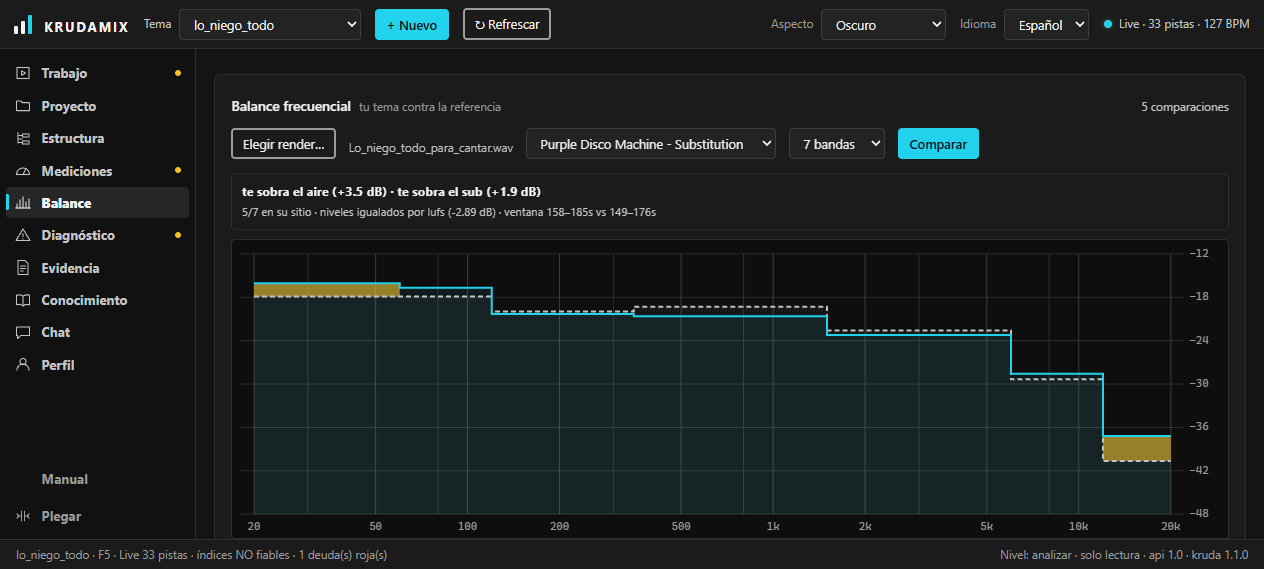Open the Evidencia section

click(70, 268)
